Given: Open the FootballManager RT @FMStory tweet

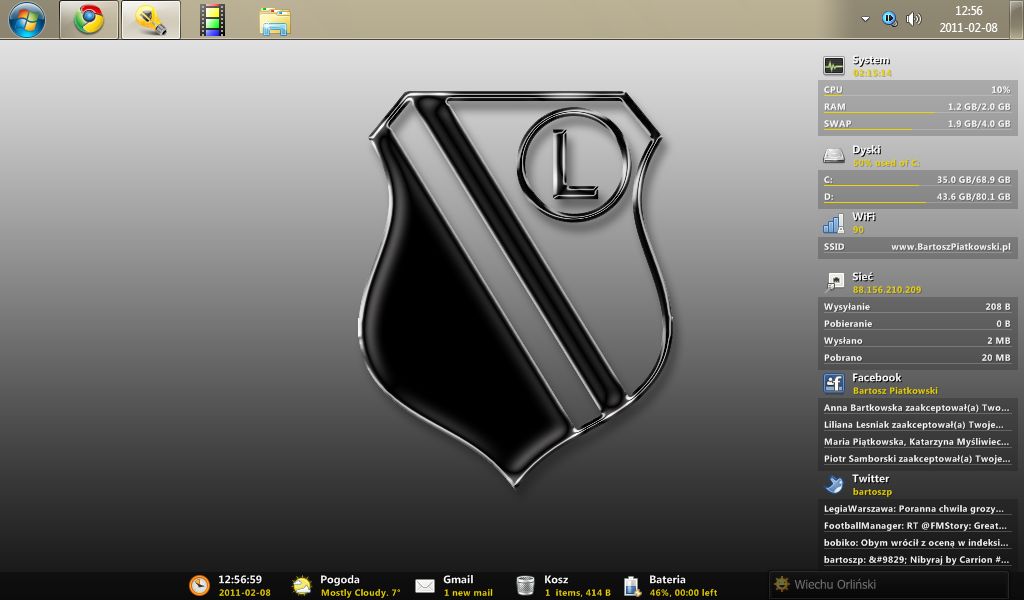Looking at the screenshot, I should pyautogui.click(x=917, y=526).
